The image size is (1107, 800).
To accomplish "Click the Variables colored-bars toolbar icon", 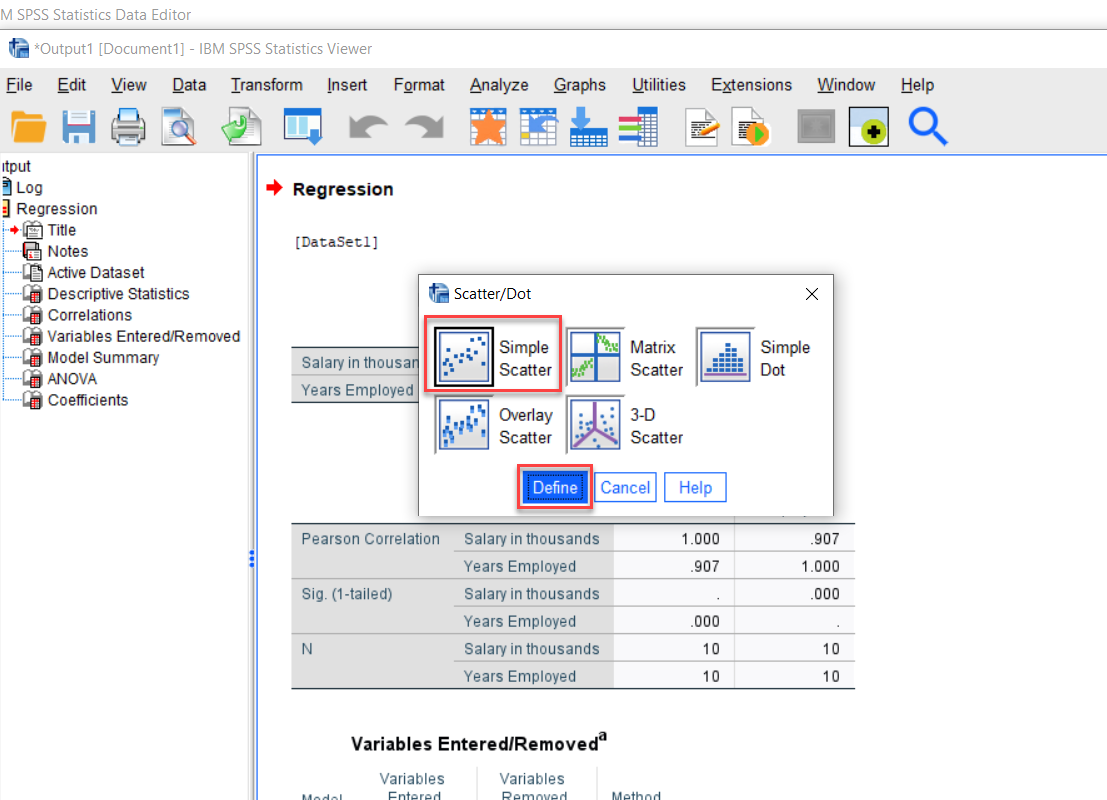I will pyautogui.click(x=638, y=128).
